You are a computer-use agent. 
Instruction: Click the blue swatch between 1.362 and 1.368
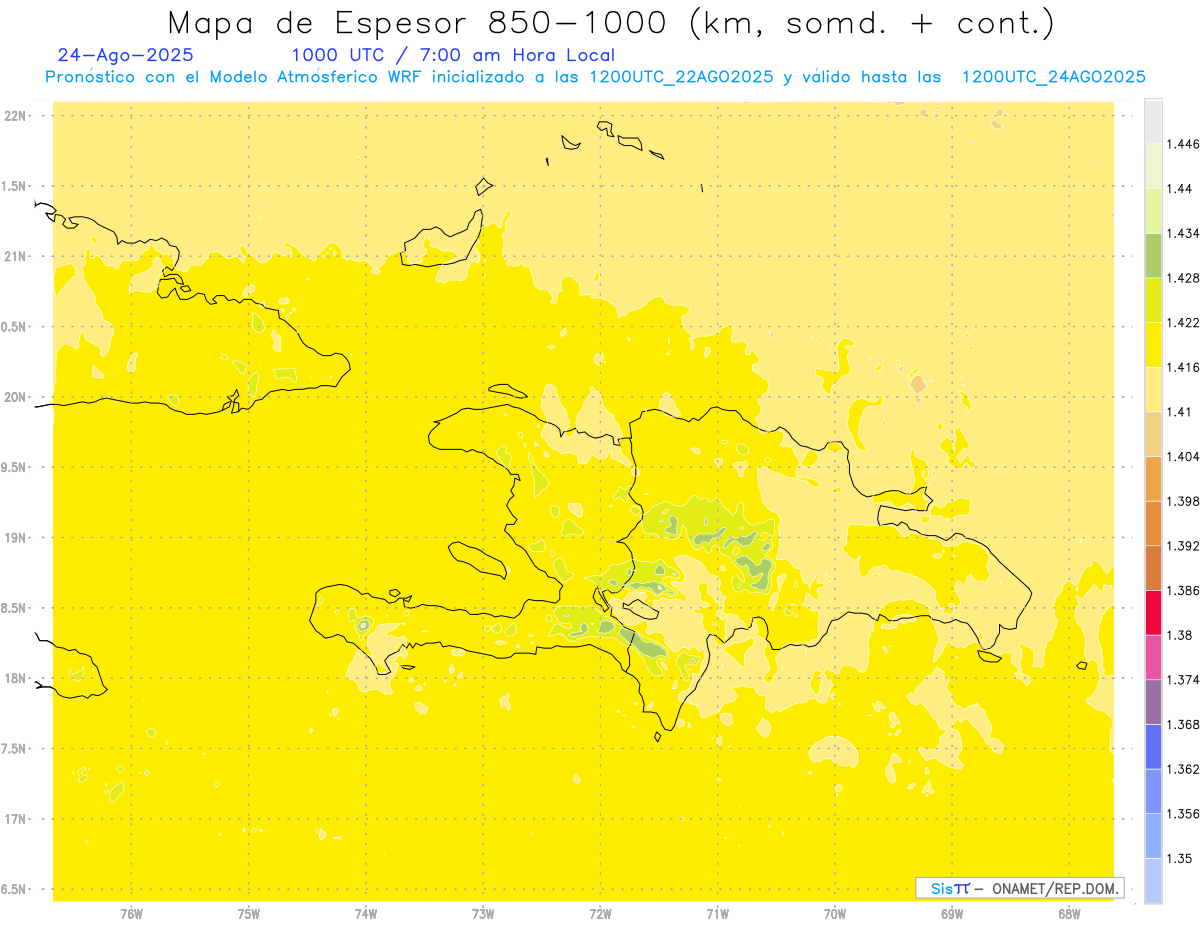(1153, 746)
